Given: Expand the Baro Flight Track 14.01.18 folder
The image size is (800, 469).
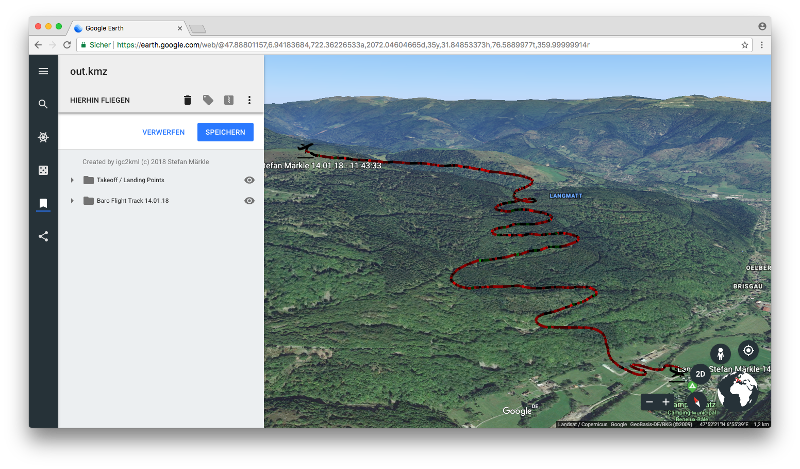Looking at the screenshot, I should coord(72,201).
